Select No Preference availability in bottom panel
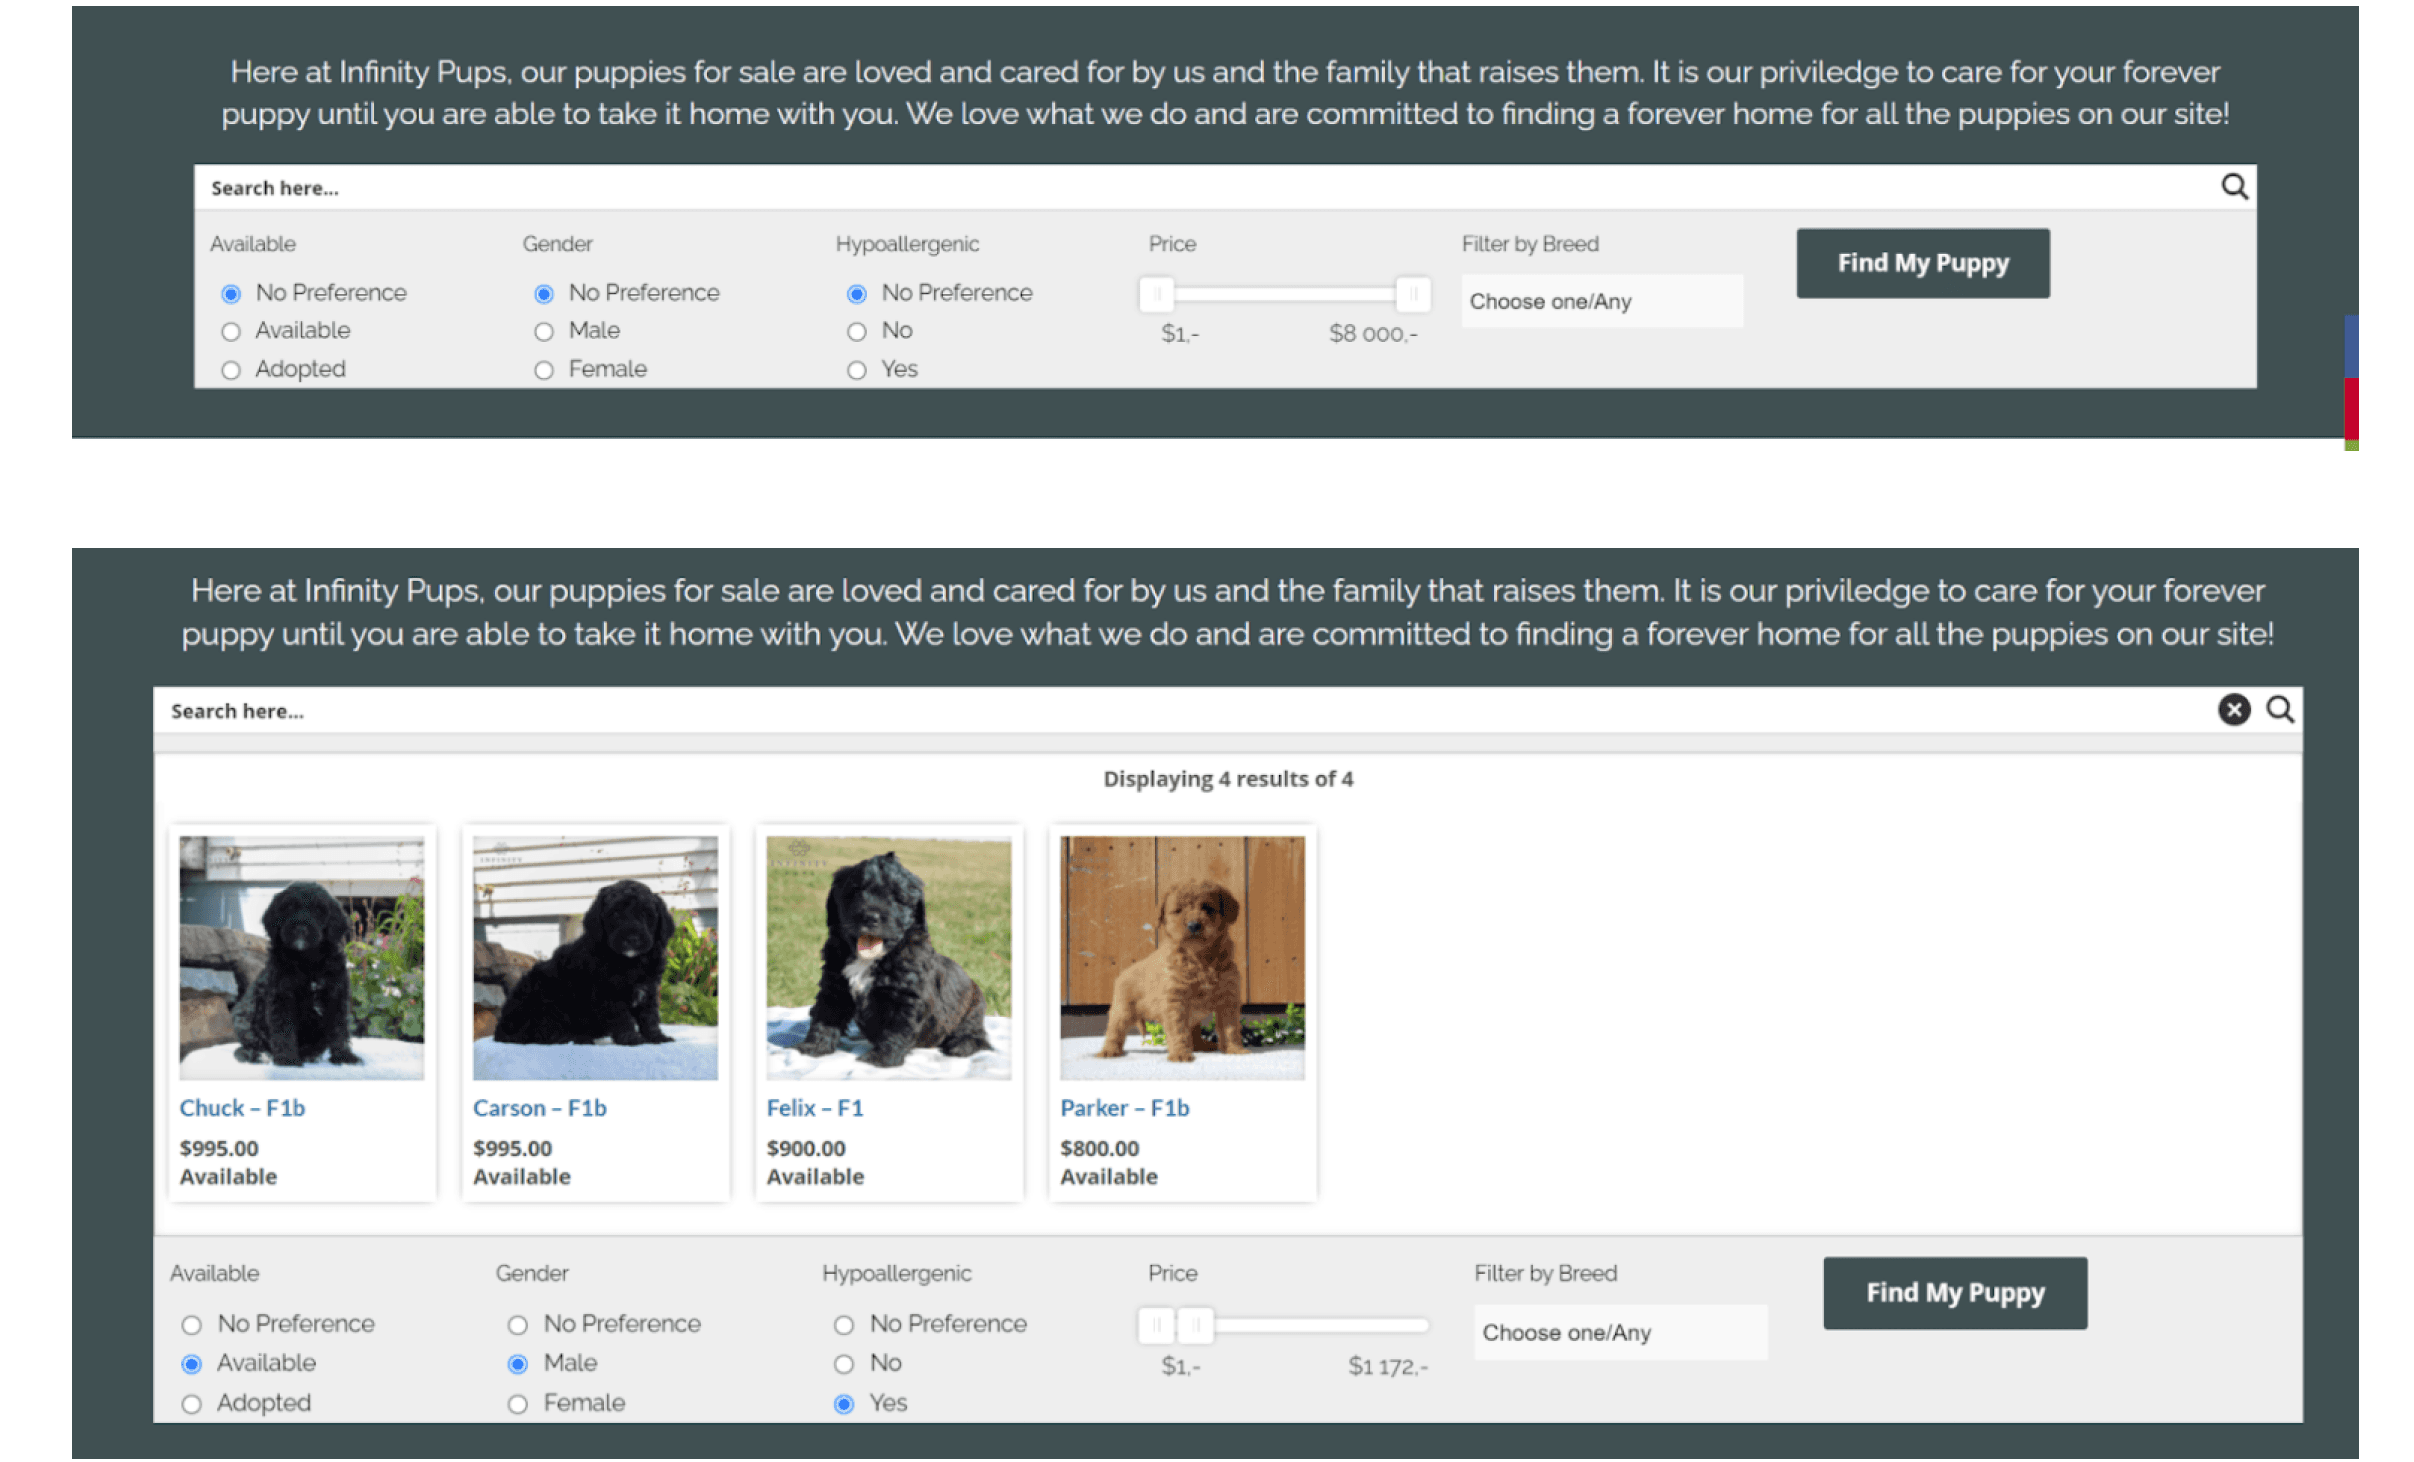 [192, 1325]
